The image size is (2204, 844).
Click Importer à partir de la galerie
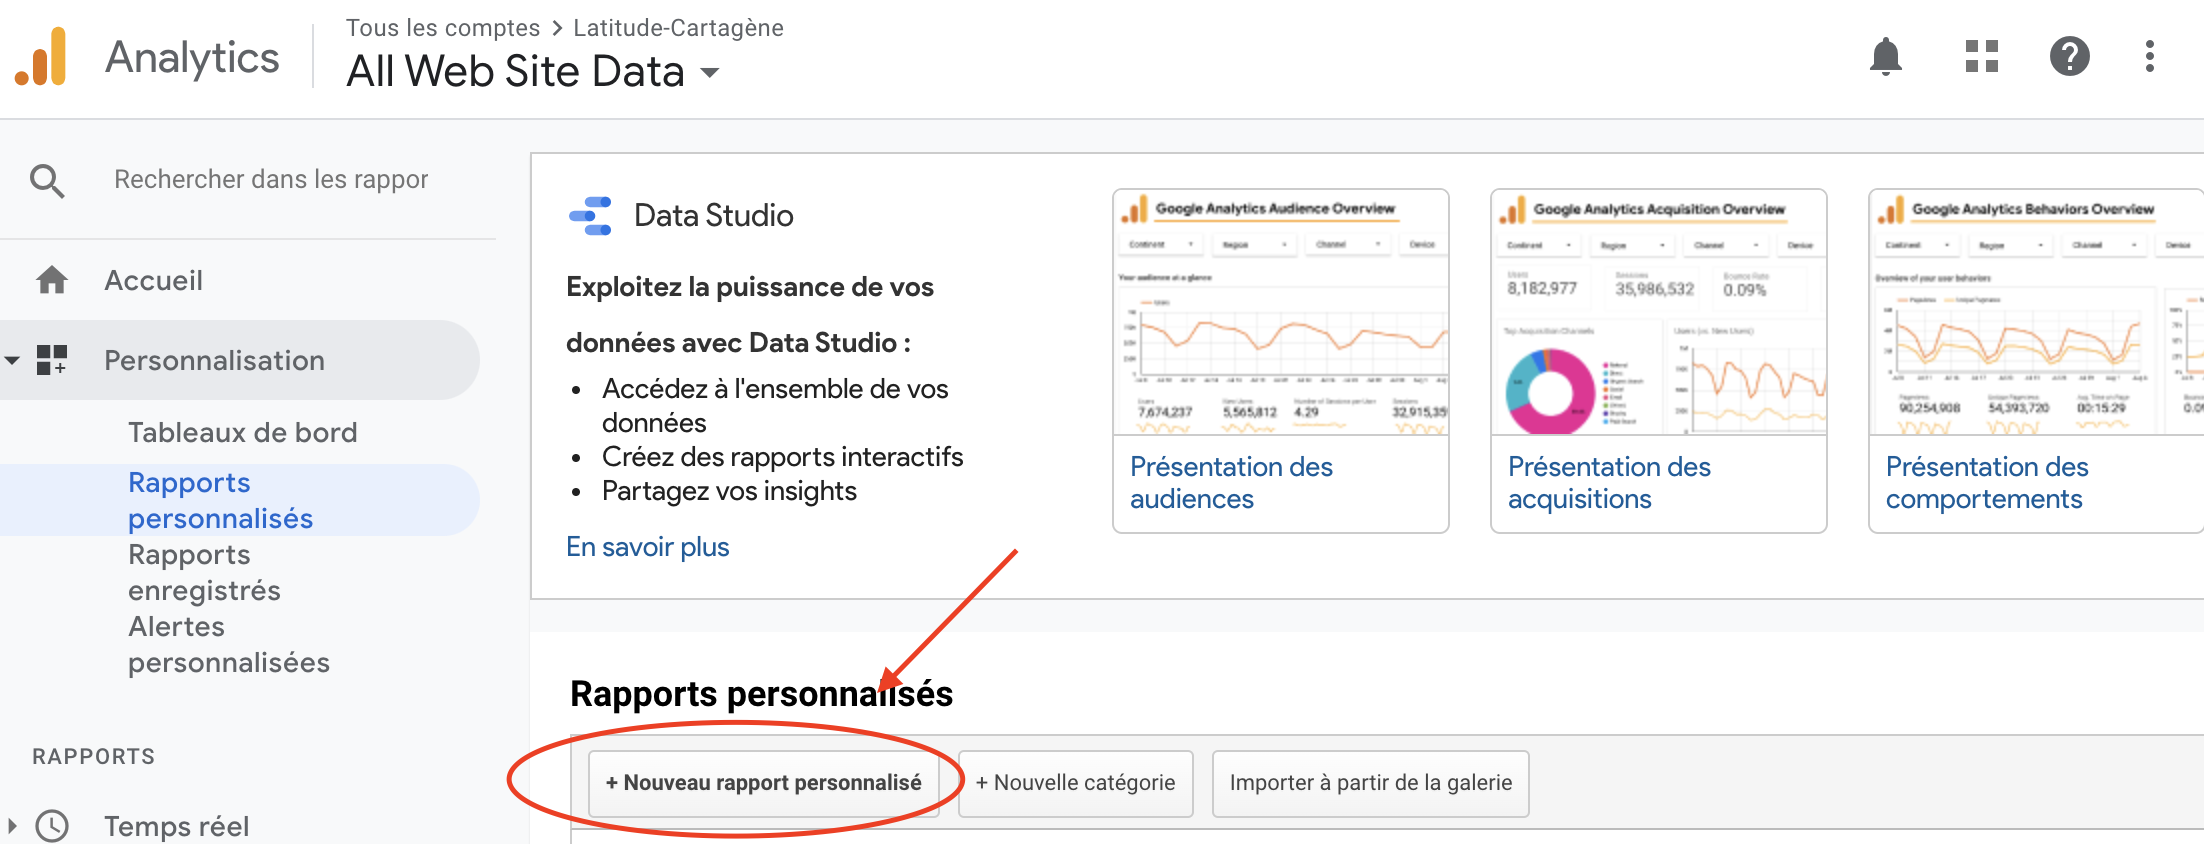click(1370, 783)
